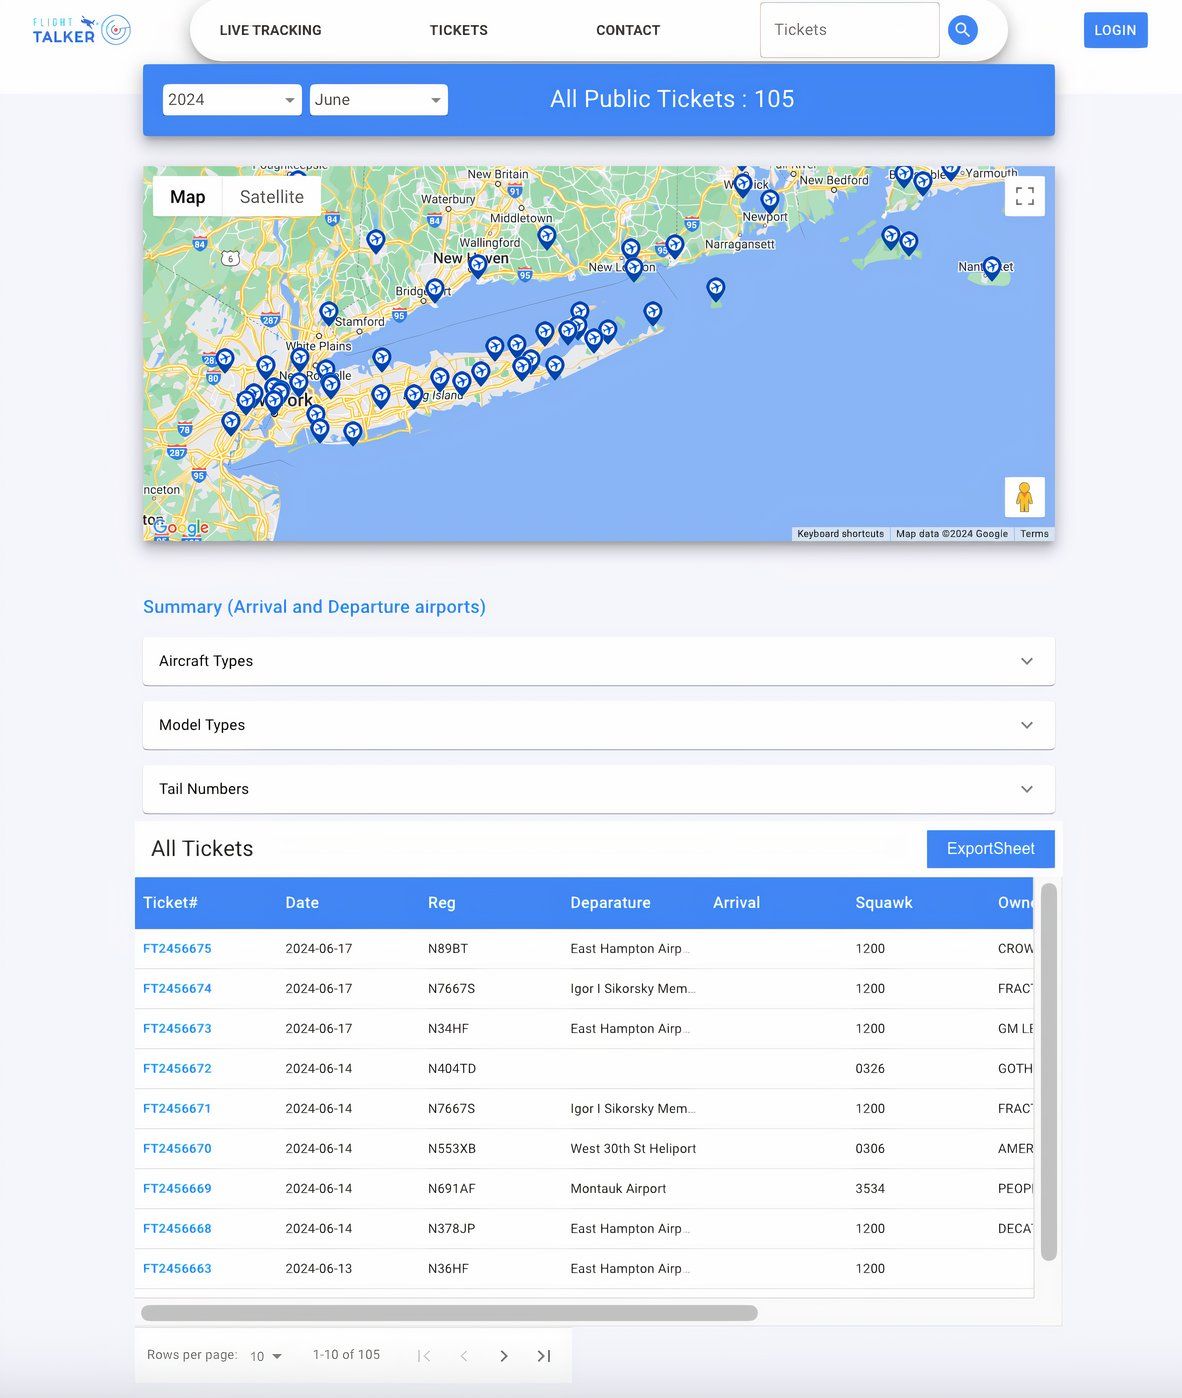The image size is (1182, 1398).
Task: Click the airplane marker near Stamford
Action: click(x=329, y=312)
